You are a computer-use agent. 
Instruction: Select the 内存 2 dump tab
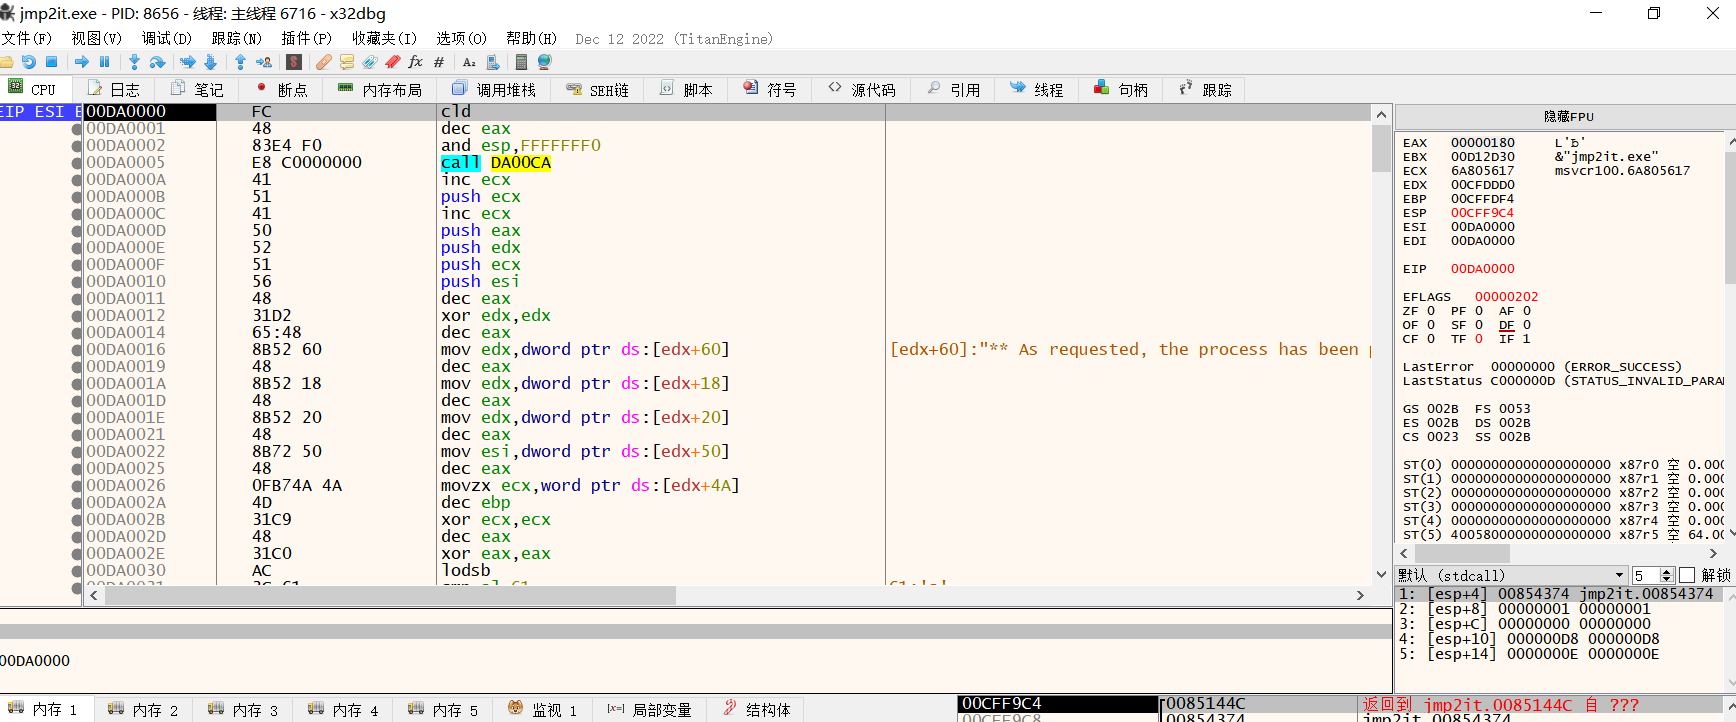click(x=143, y=709)
